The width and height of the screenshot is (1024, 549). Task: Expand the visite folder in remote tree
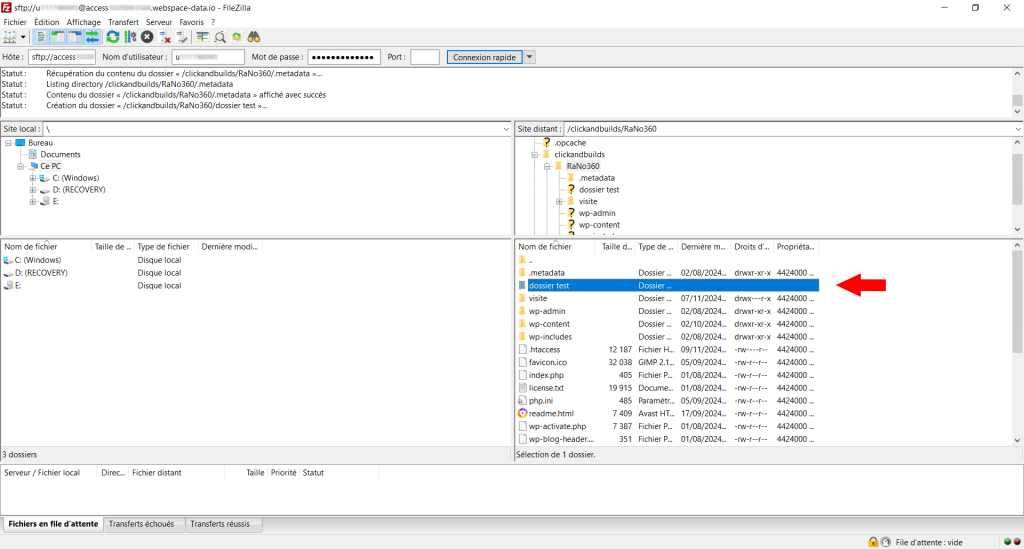pyautogui.click(x=559, y=201)
